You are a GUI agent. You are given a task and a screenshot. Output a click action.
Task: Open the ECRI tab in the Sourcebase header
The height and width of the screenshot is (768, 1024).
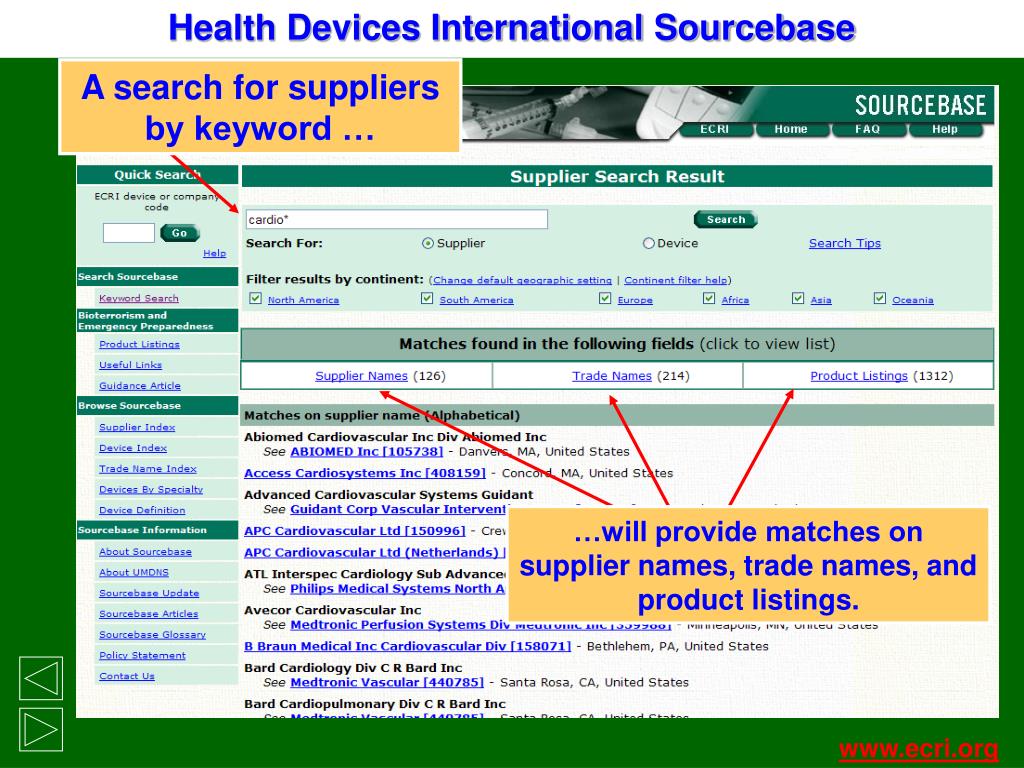(715, 129)
